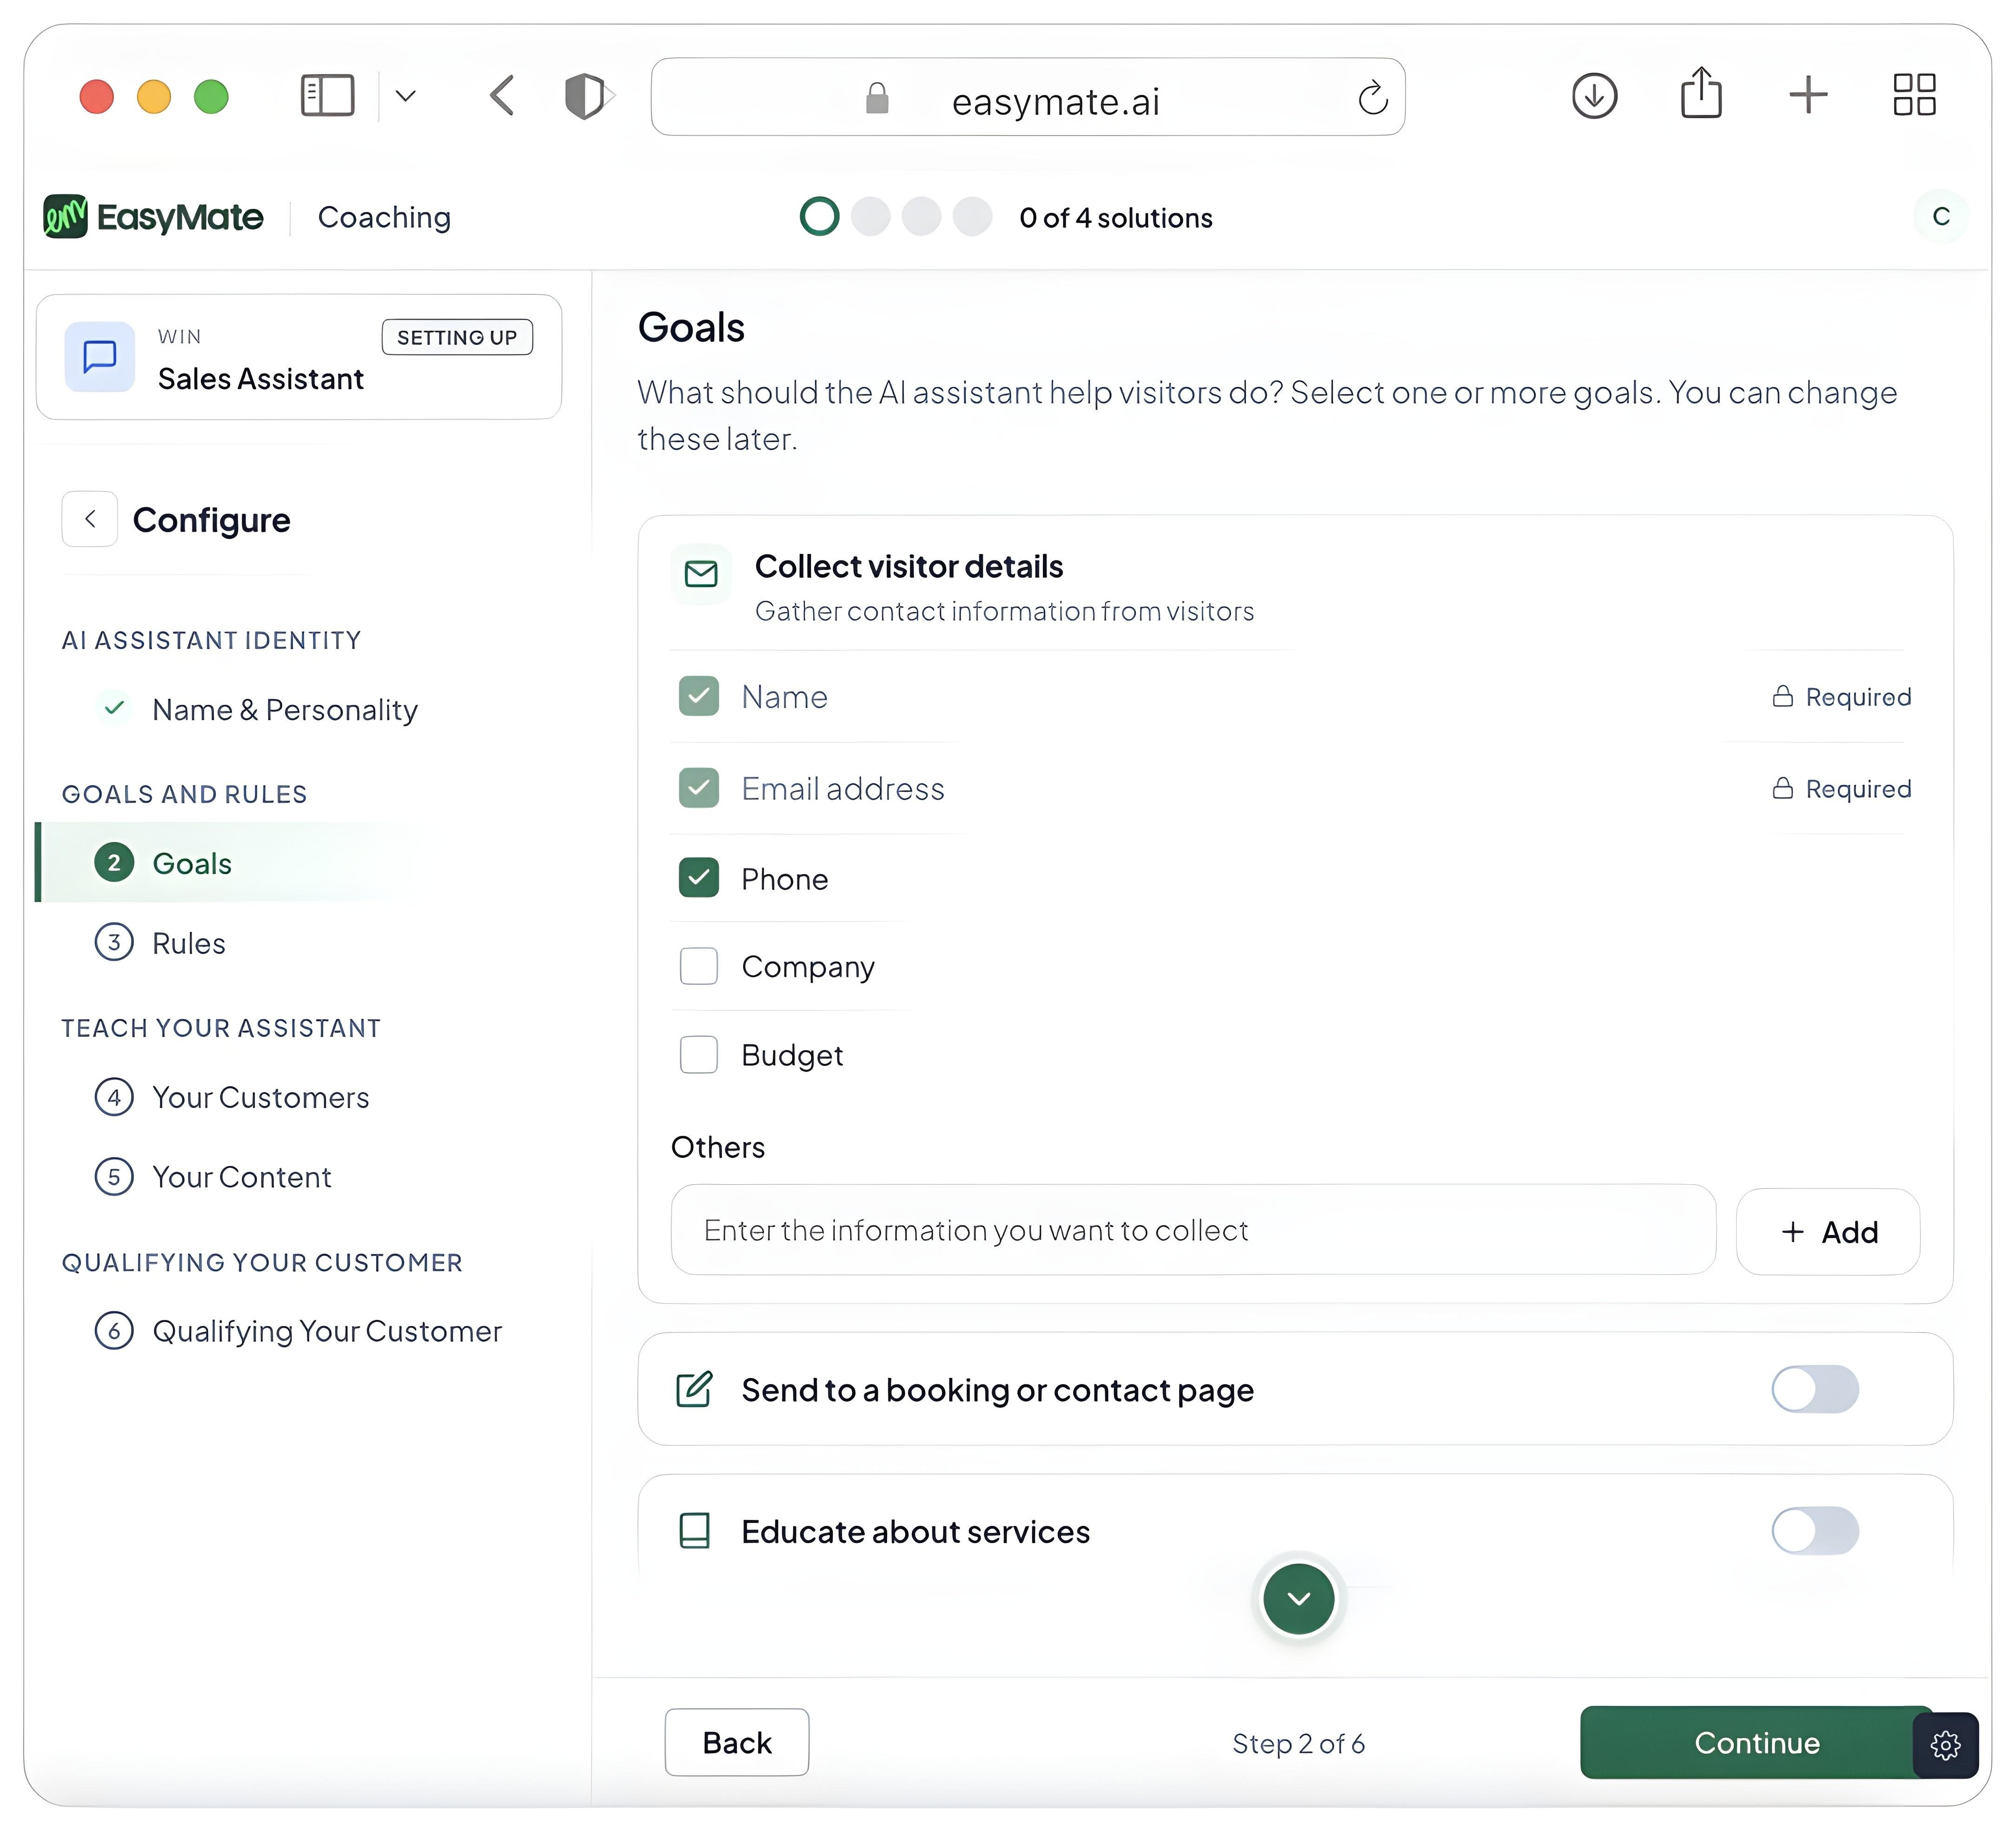Click the green checkmark beside Name & Personality

point(114,708)
